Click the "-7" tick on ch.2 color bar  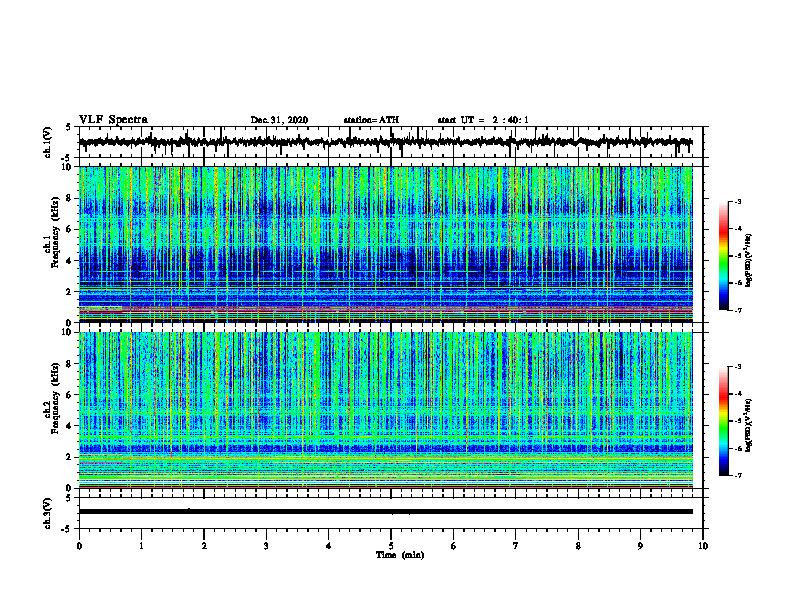(x=738, y=475)
